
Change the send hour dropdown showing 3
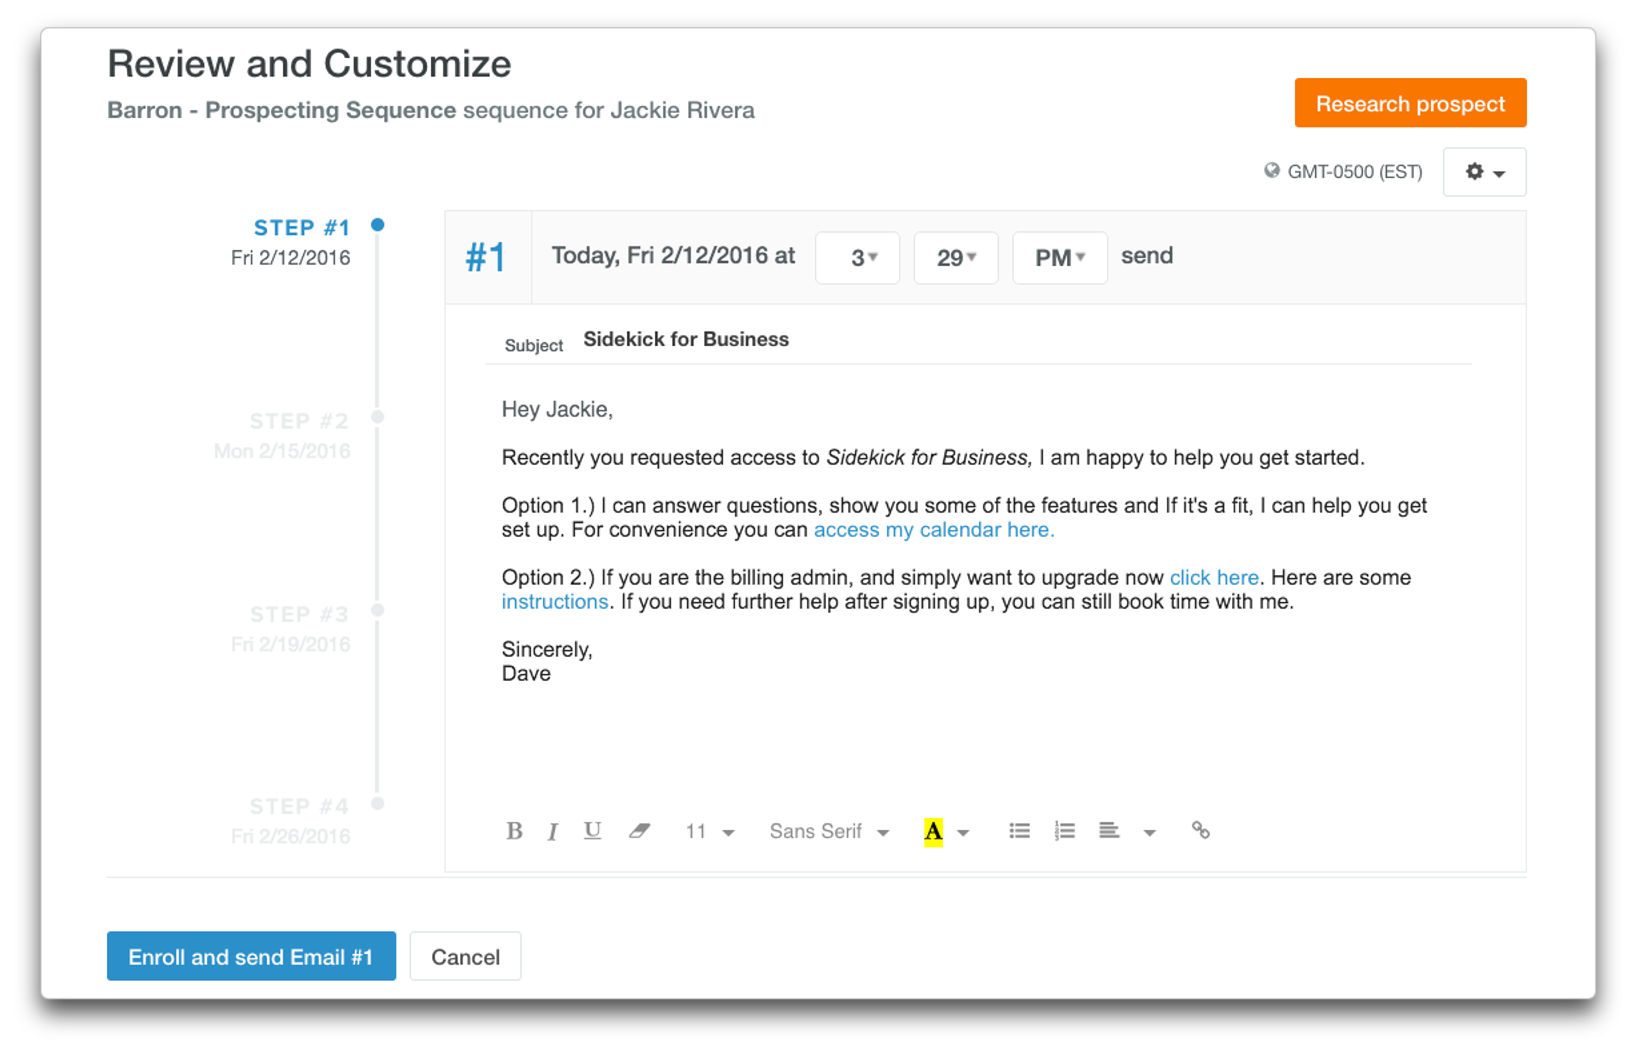(858, 258)
